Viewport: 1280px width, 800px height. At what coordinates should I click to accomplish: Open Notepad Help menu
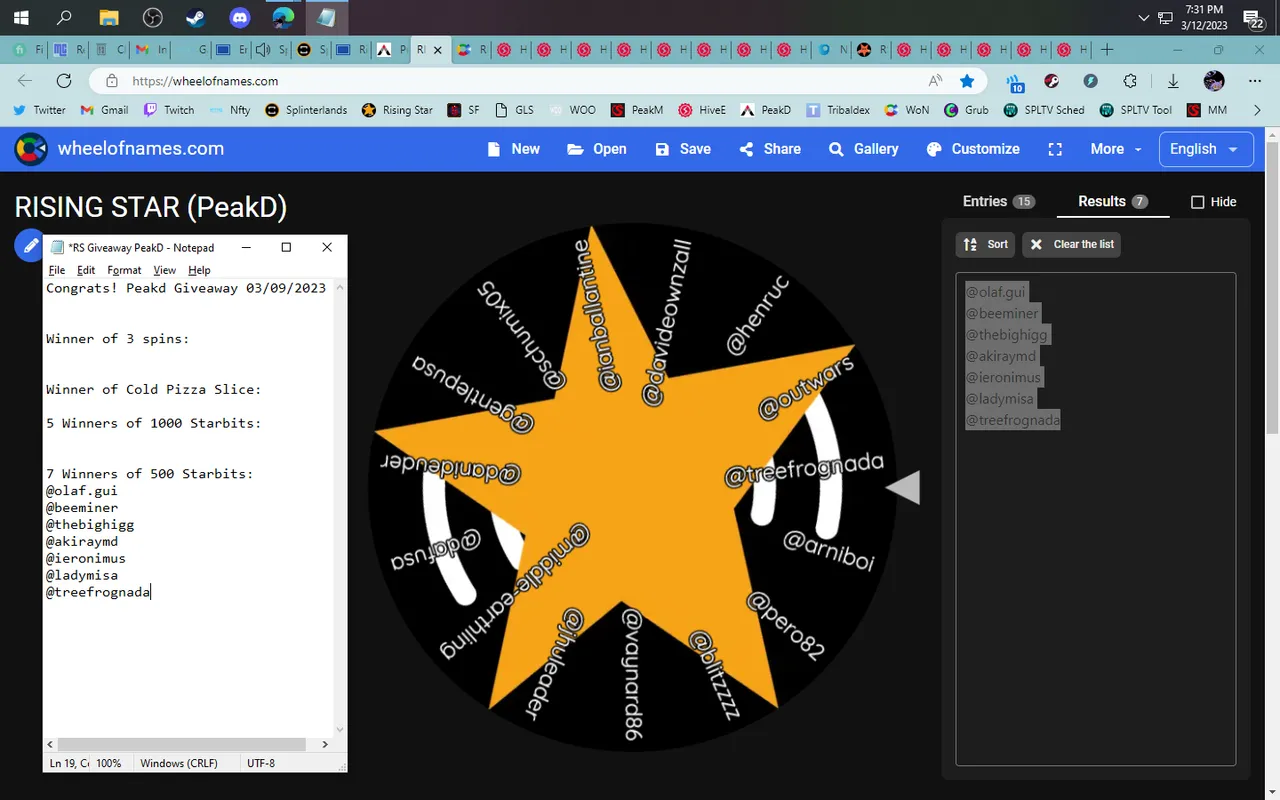199,270
